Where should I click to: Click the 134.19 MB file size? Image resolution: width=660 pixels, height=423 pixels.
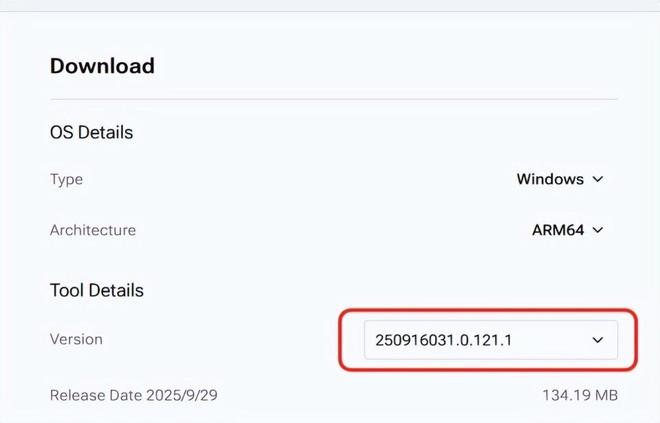(580, 395)
